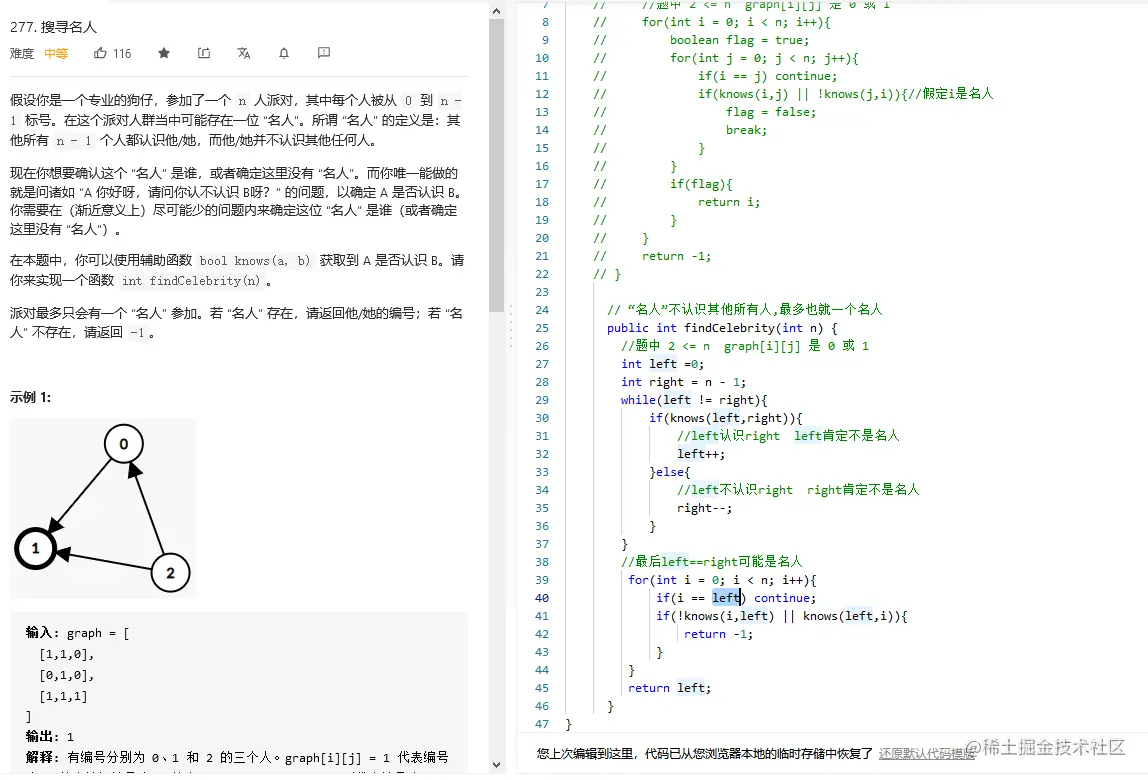Screen dimensions: 1148x780
Task: Click line number 25 in the code editor
Action: tap(541, 327)
